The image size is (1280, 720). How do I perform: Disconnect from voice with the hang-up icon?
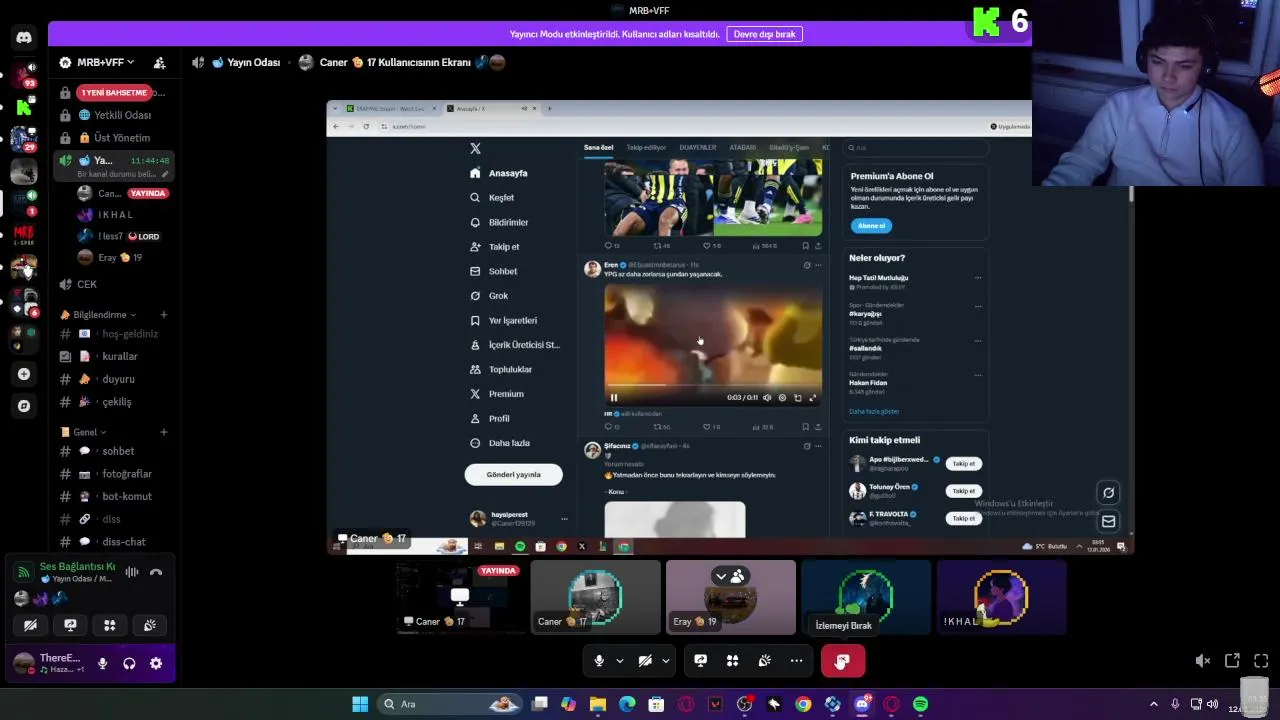[x=156, y=572]
